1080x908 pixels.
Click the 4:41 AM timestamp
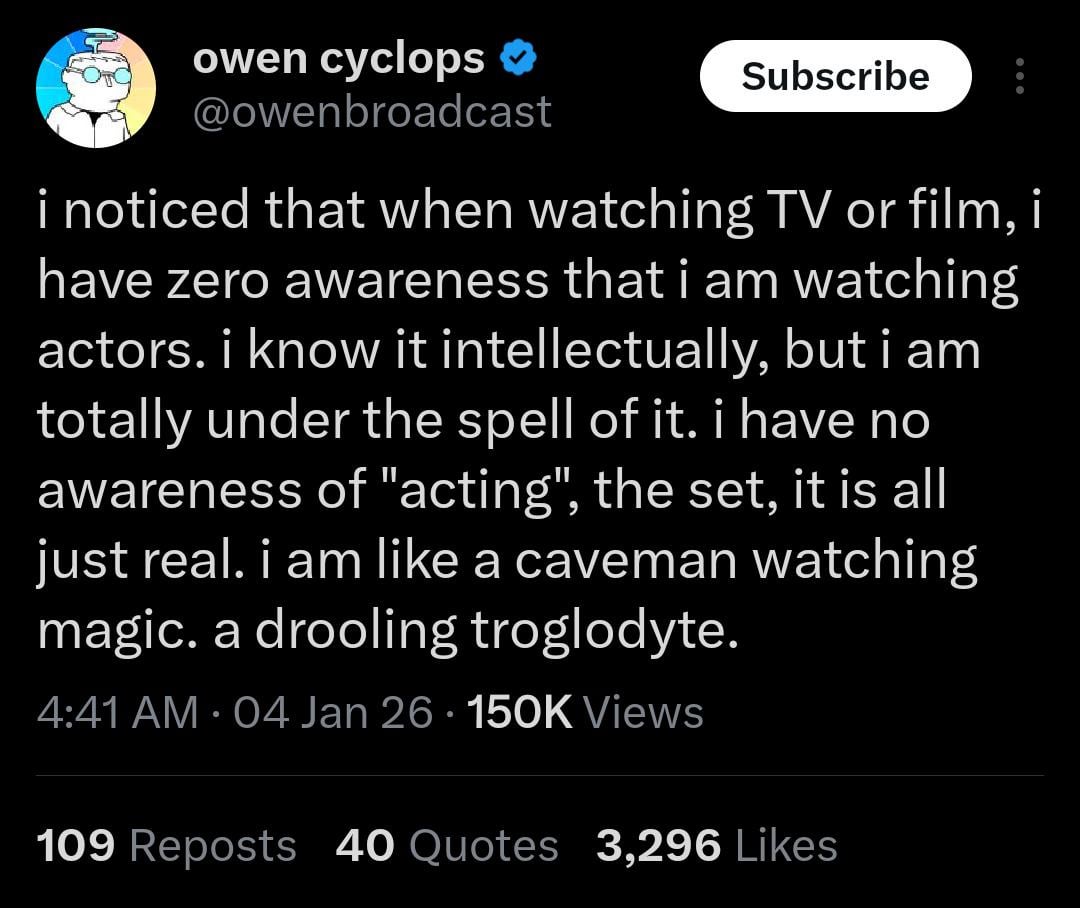pyautogui.click(x=116, y=713)
